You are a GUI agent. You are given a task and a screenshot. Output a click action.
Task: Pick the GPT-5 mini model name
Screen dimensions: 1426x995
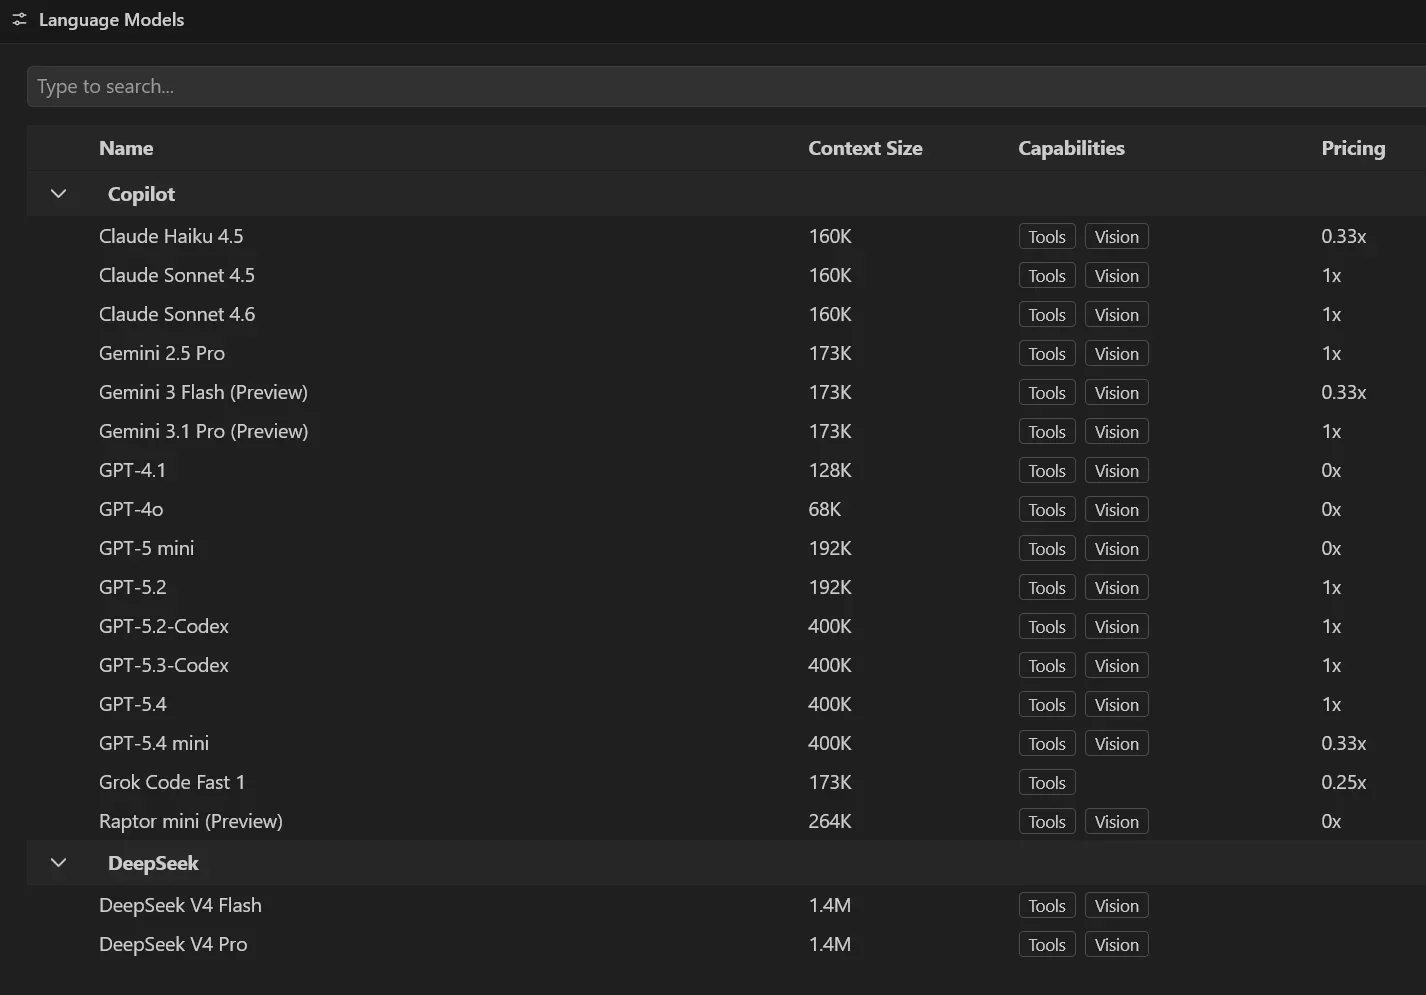point(147,548)
